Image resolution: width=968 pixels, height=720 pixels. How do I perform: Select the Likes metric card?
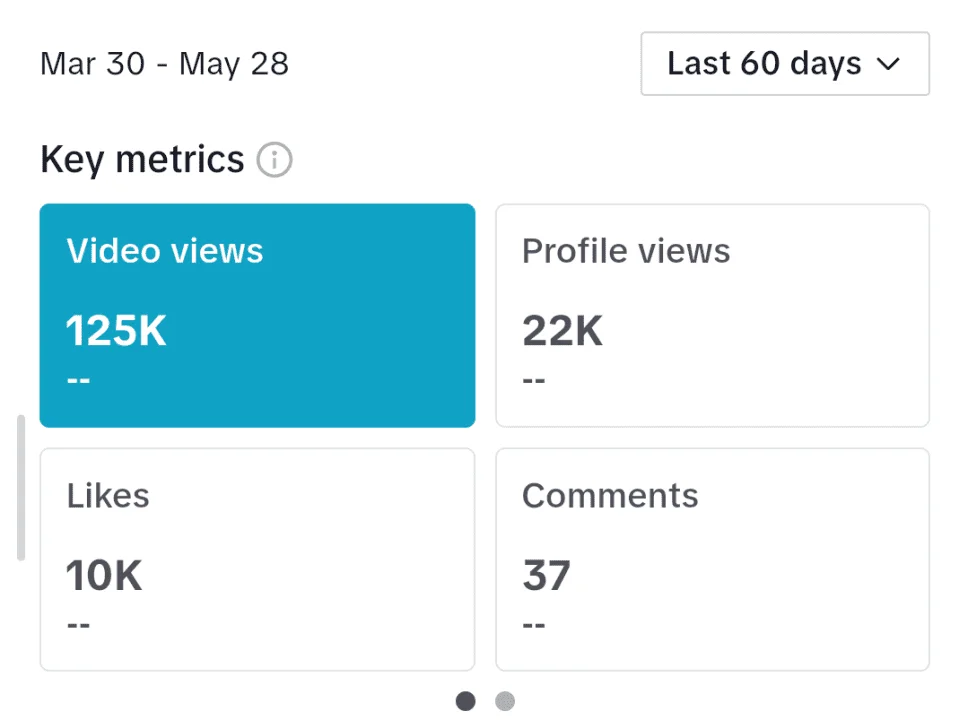257,559
